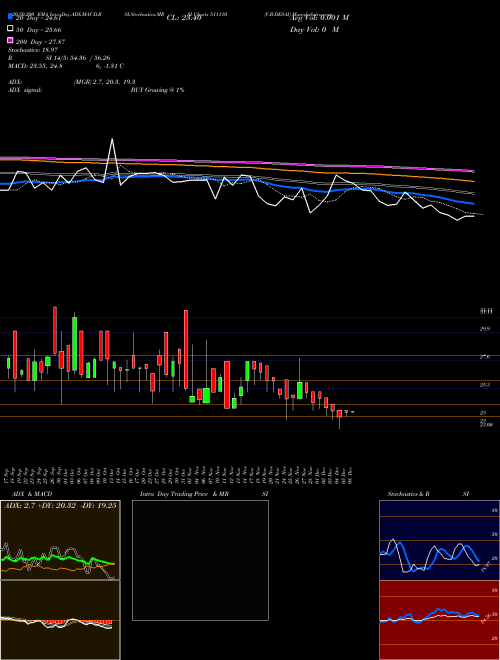Open the red RSI chart panel
This screenshot has height=660, width=500.
(x=439, y=620)
